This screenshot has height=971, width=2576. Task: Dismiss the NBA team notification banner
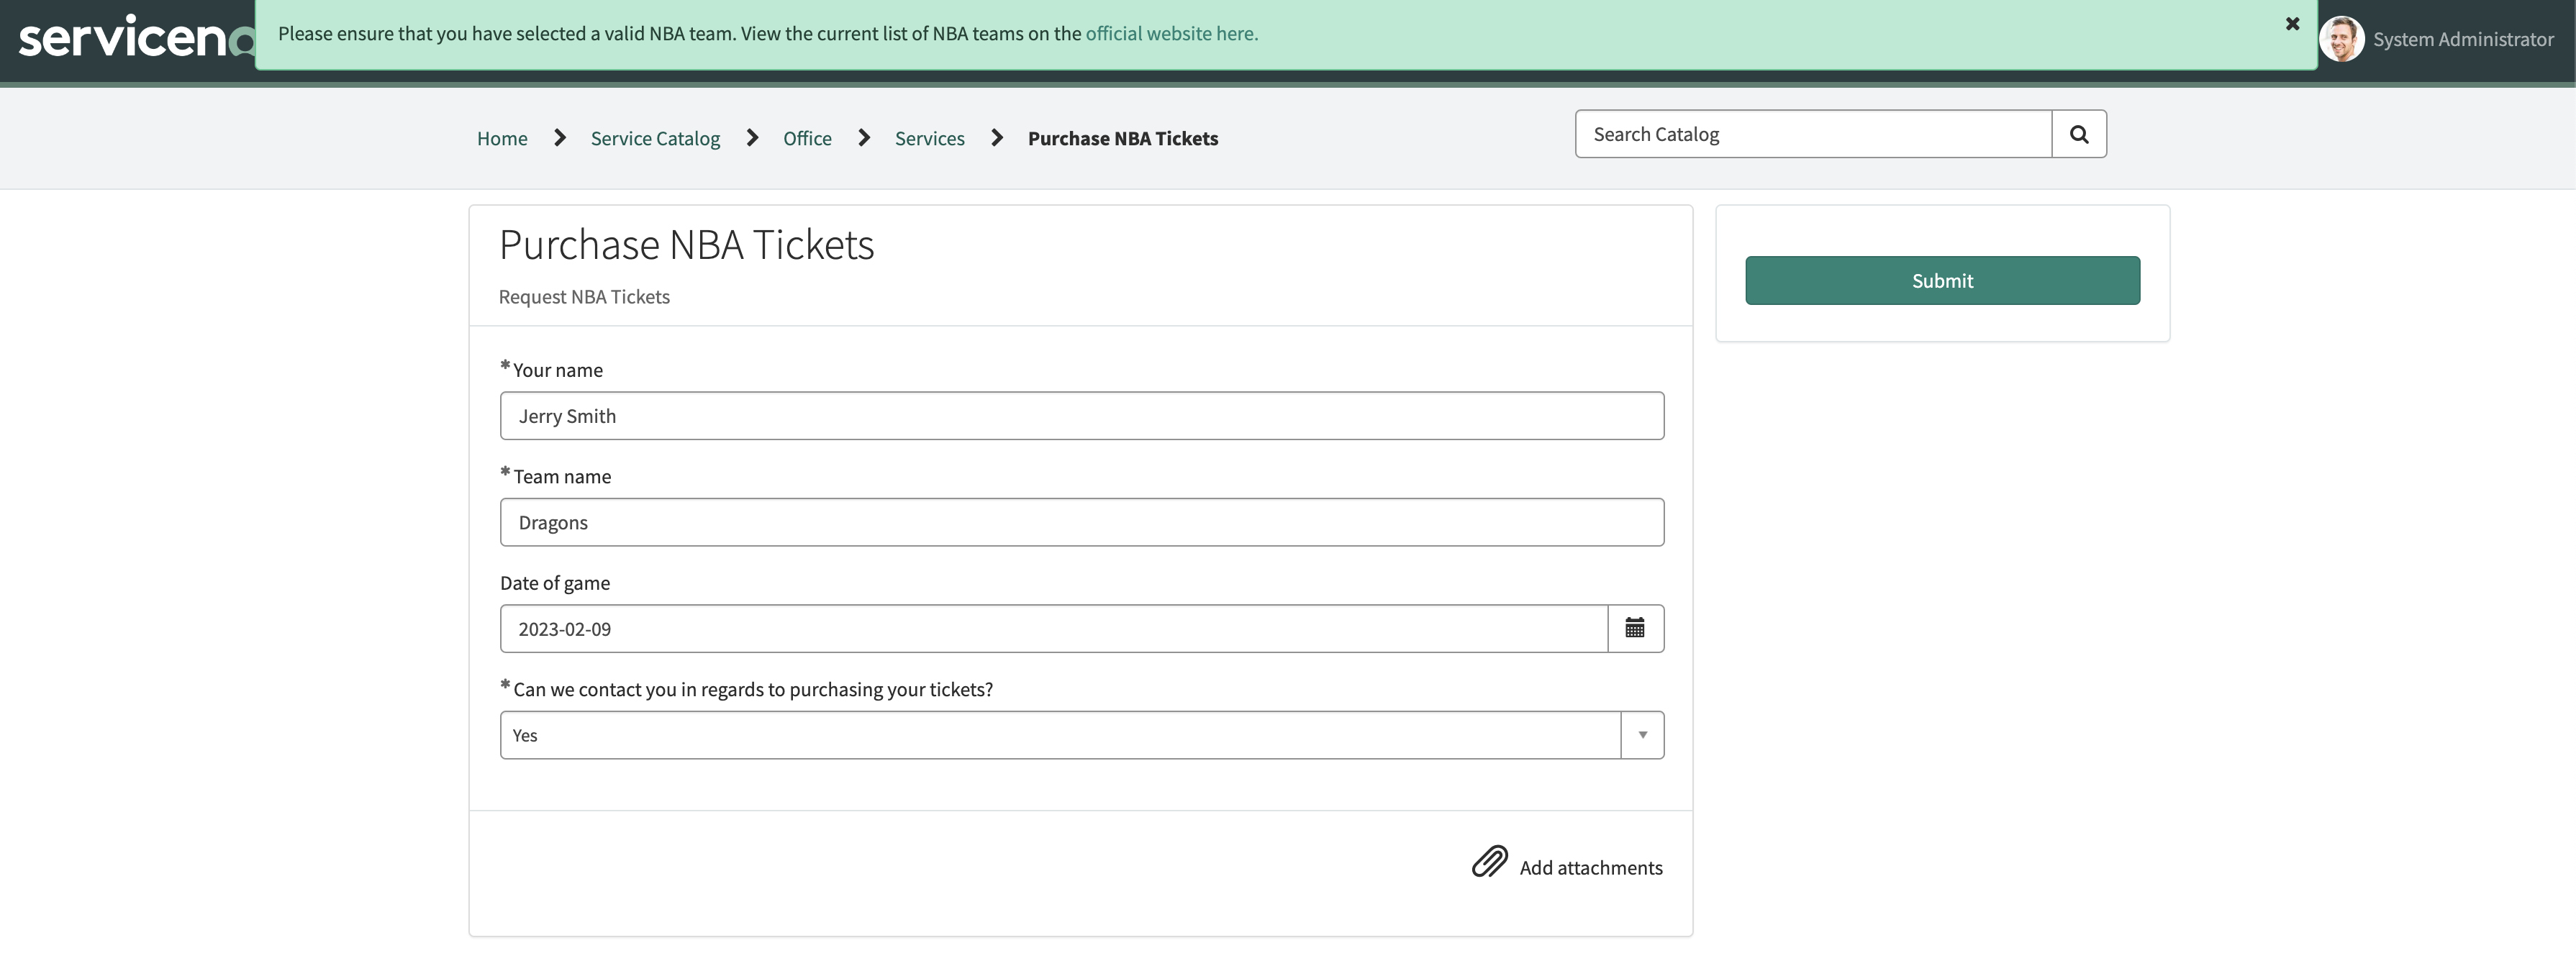pos(2291,23)
